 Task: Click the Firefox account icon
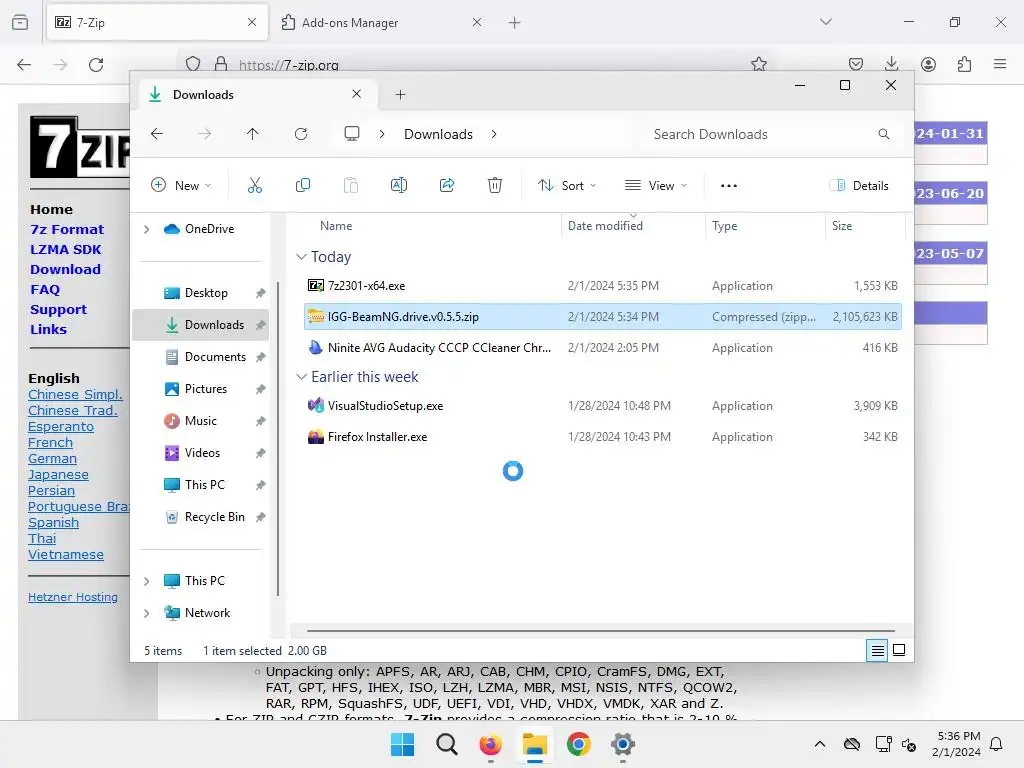pos(928,64)
